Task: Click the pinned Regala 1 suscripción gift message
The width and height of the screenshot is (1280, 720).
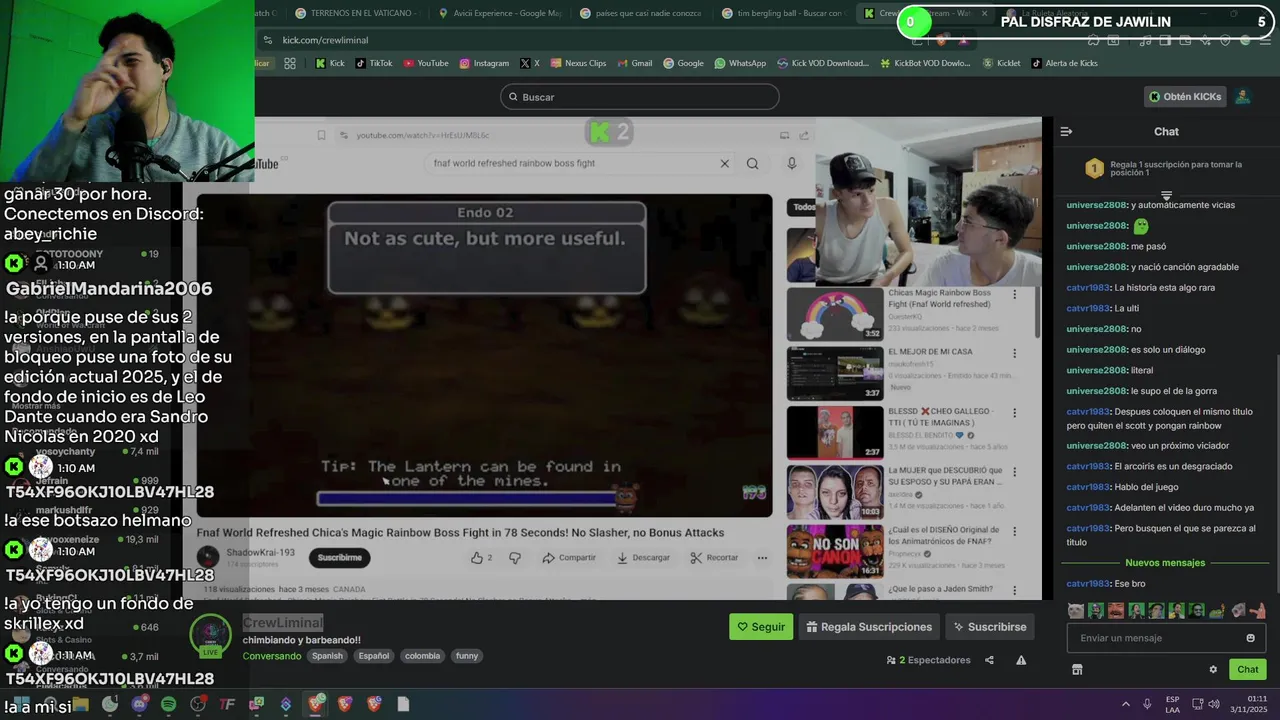Action: tap(1165, 169)
